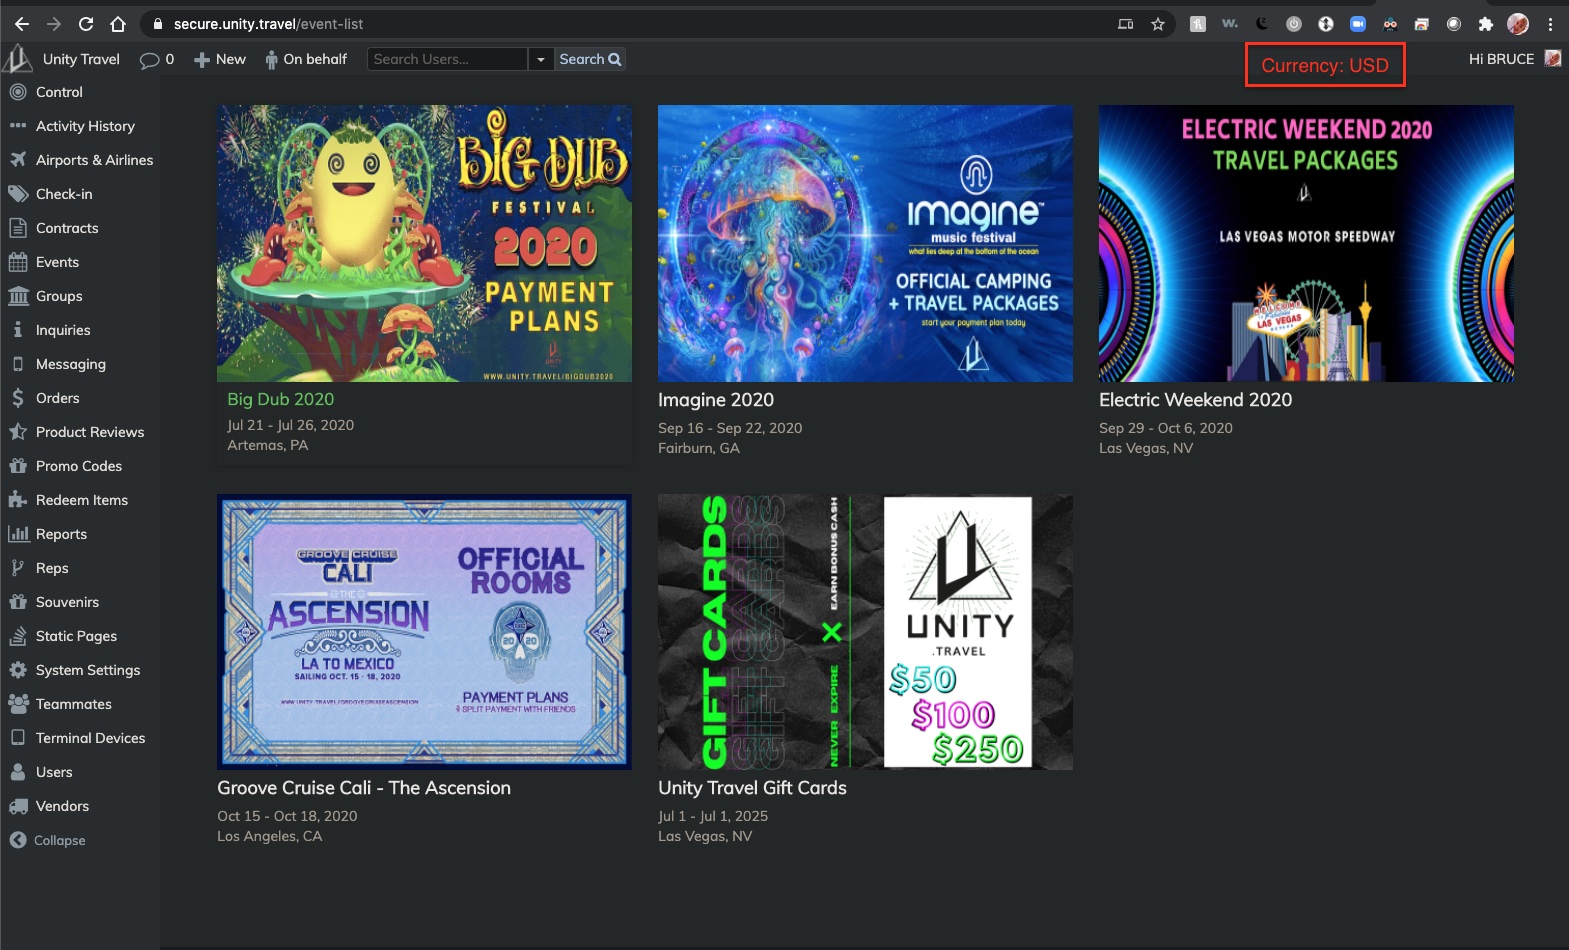Open the Electric Weekend 2020 event link

1195,400
